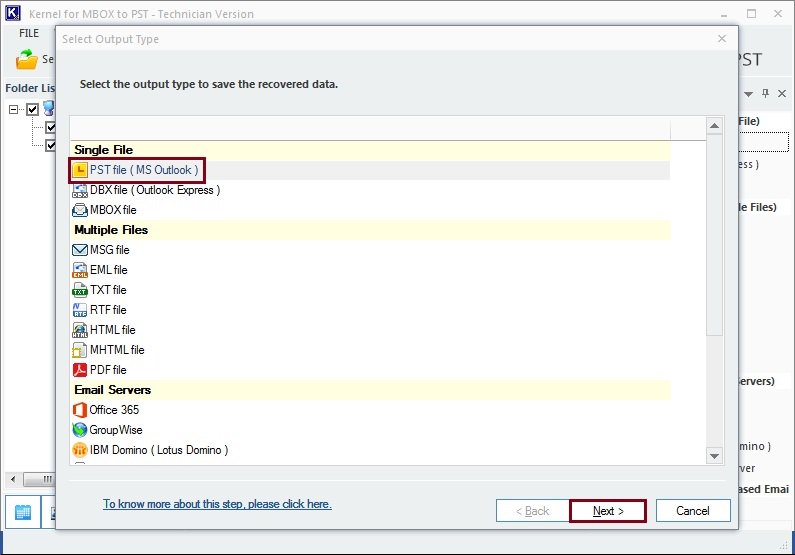
Task: Toggle the root folder checkbox in folder tree
Action: click(32, 109)
